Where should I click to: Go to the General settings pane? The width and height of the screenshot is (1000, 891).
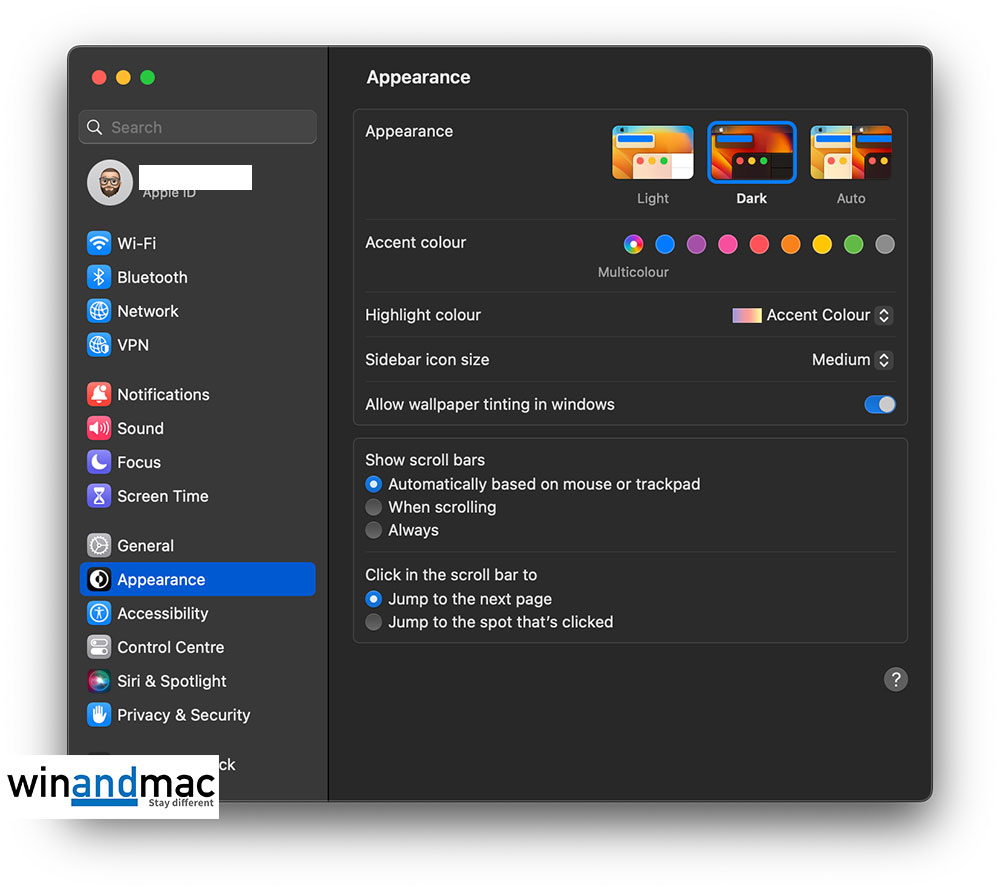click(145, 546)
